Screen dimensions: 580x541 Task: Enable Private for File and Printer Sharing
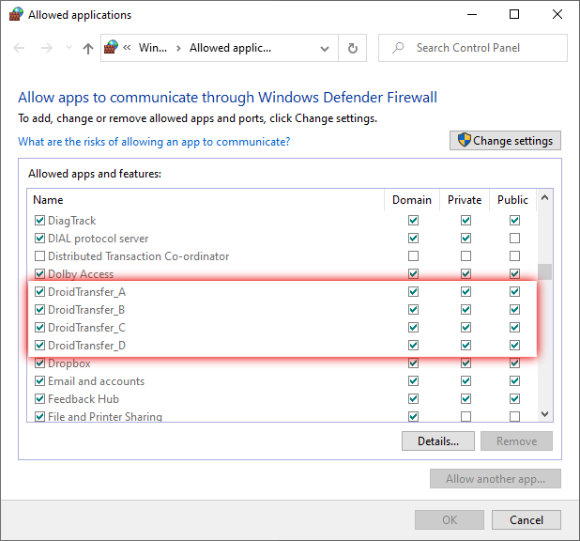tap(466, 417)
